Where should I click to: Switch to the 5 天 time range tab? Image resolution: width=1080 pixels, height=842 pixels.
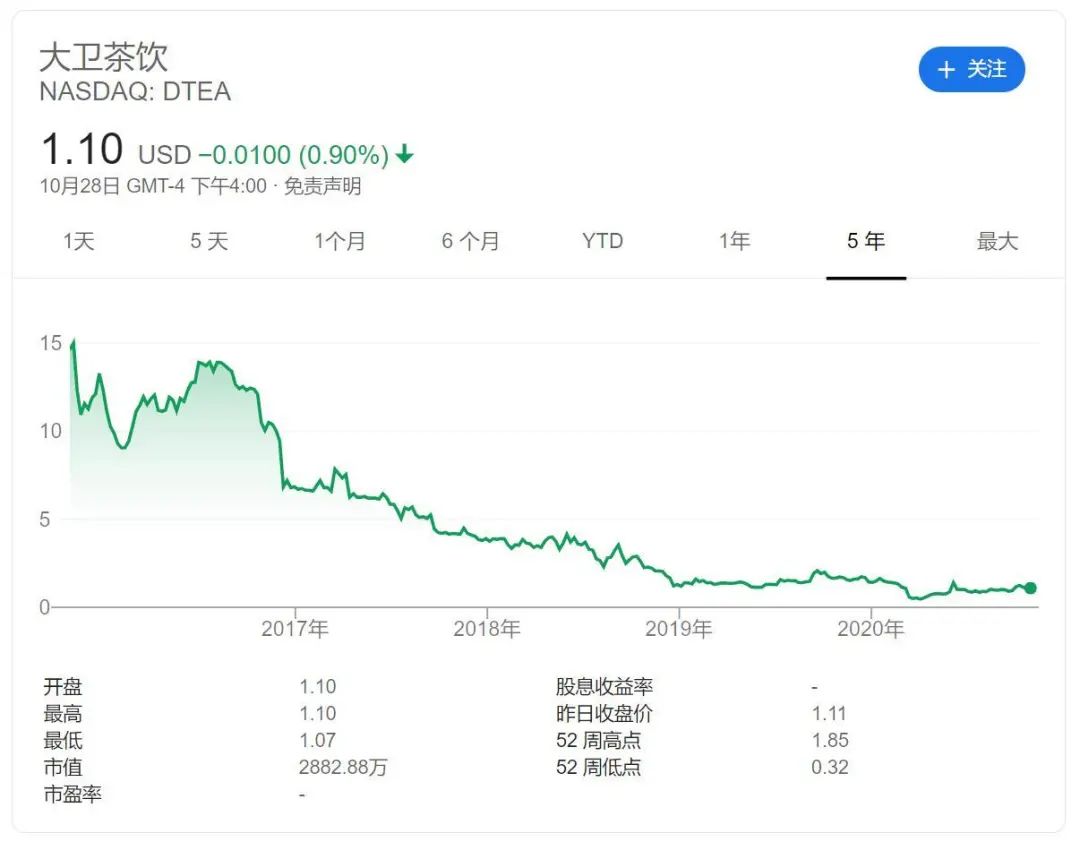tap(209, 241)
